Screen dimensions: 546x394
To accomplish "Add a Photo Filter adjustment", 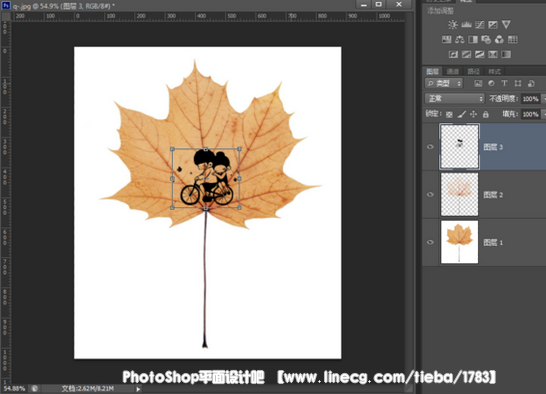I will click(x=486, y=39).
